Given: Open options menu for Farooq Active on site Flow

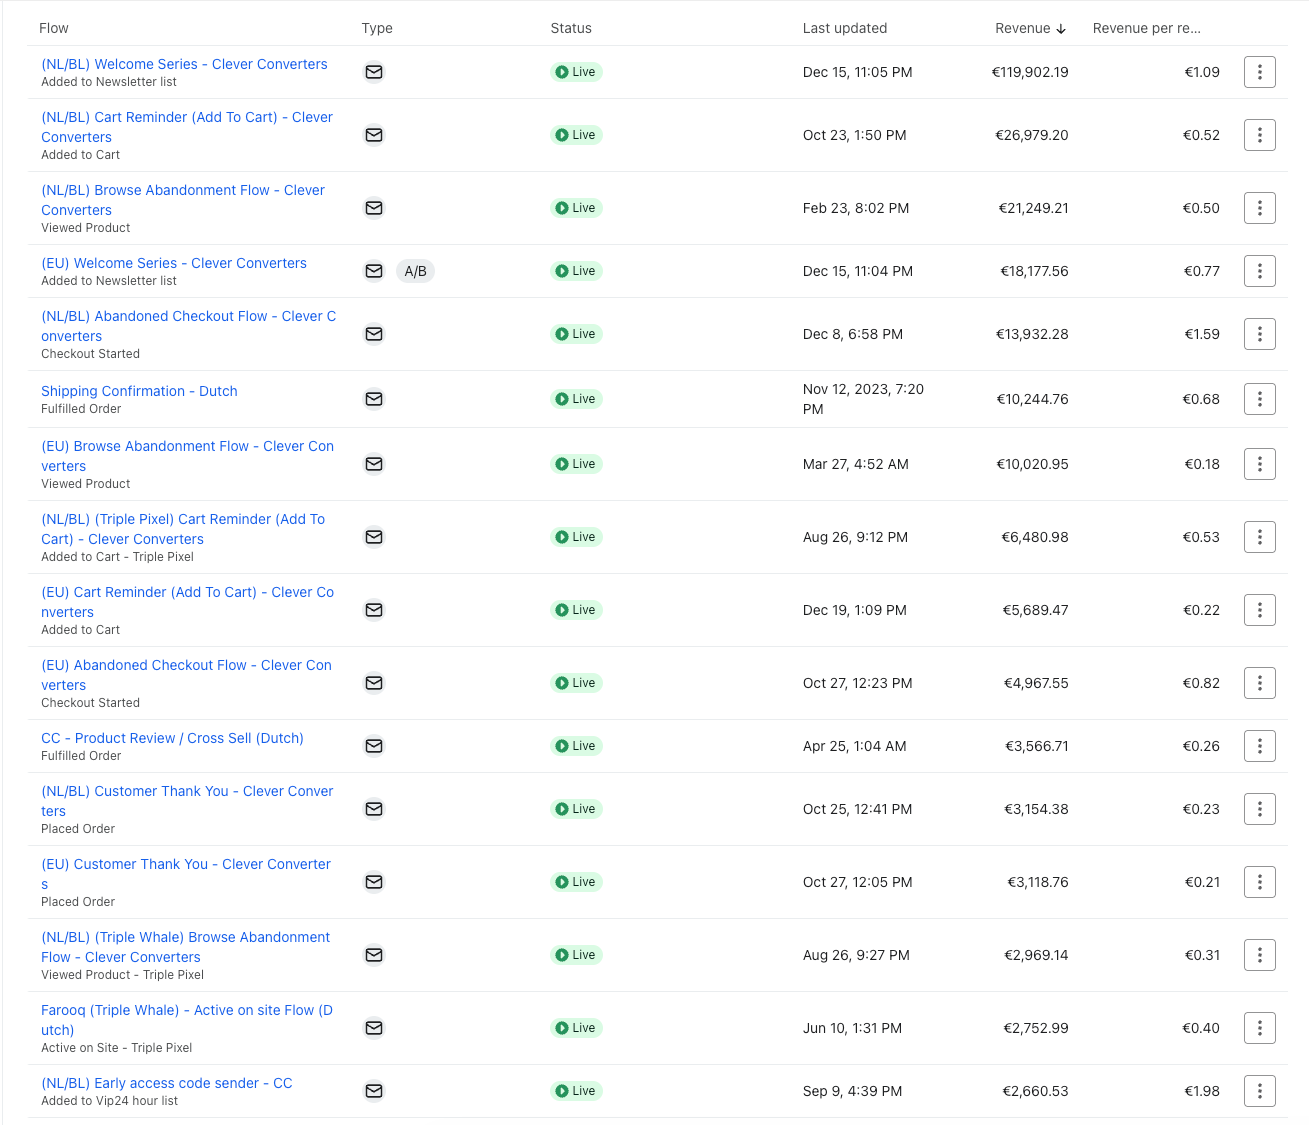Looking at the screenshot, I should (x=1260, y=1028).
